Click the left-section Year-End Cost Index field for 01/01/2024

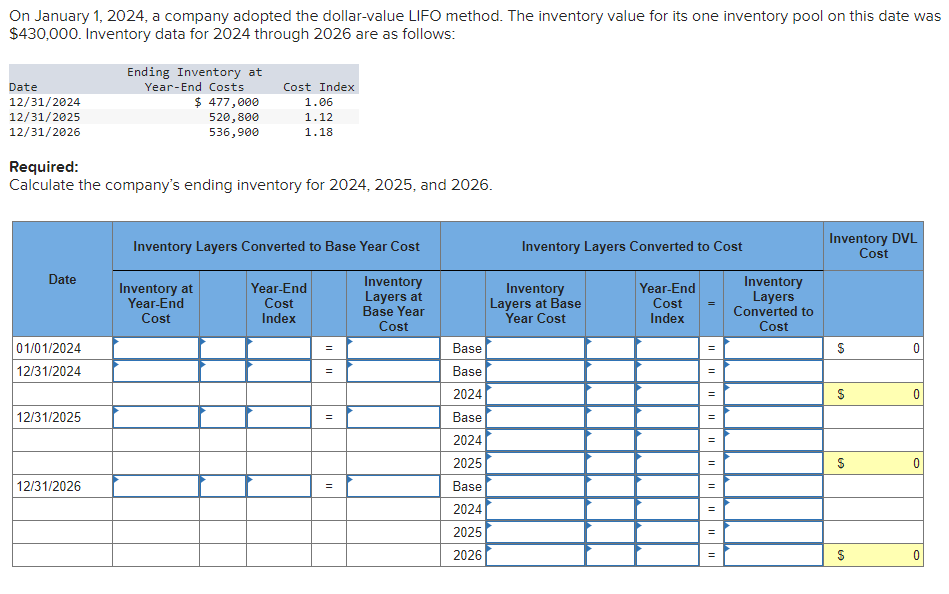tap(278, 348)
